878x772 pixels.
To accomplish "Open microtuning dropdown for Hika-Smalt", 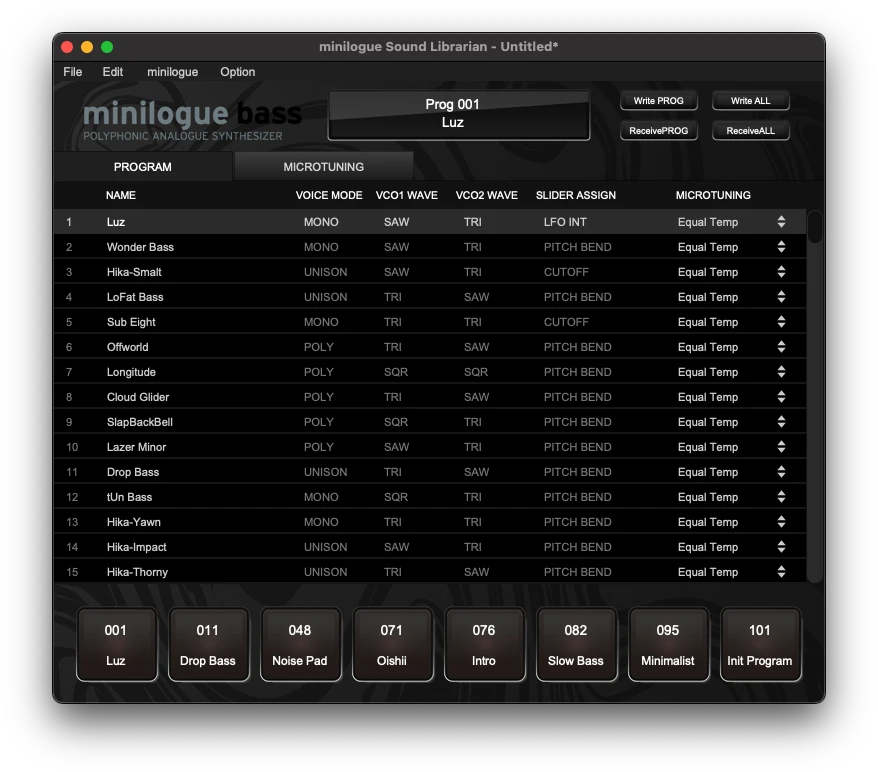I will pos(781,272).
